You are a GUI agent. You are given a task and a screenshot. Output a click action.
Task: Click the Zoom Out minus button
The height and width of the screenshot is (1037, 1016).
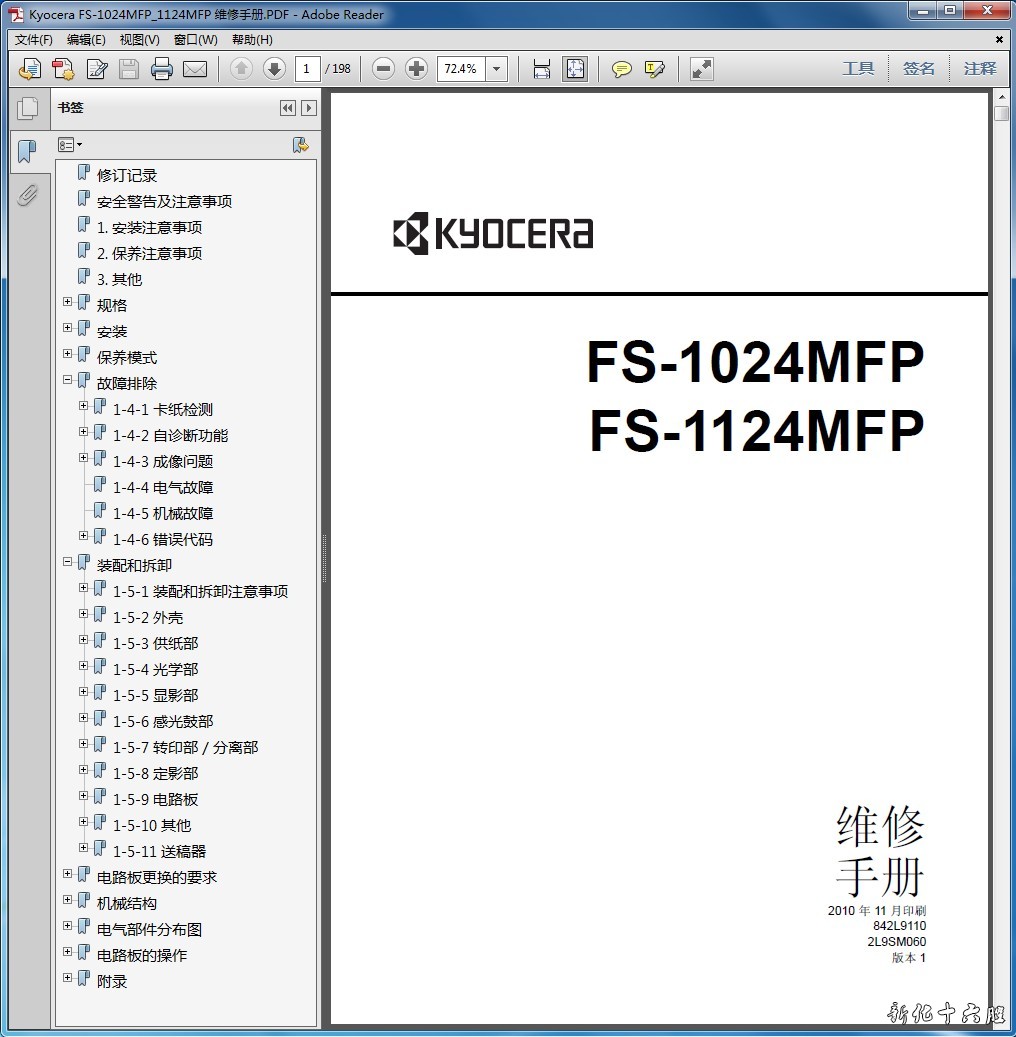click(x=383, y=69)
